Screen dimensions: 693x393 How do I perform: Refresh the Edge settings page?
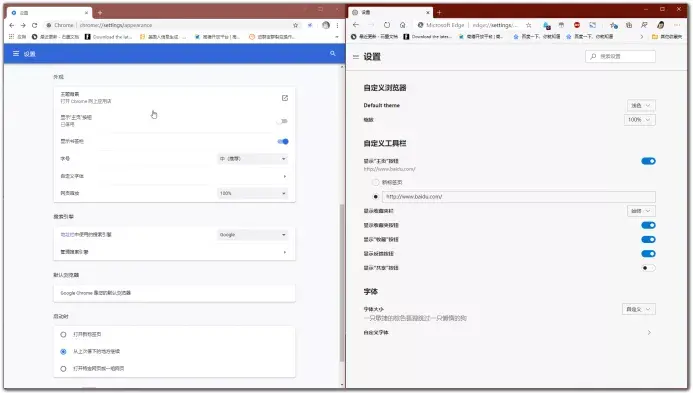pyautogui.click(x=387, y=25)
